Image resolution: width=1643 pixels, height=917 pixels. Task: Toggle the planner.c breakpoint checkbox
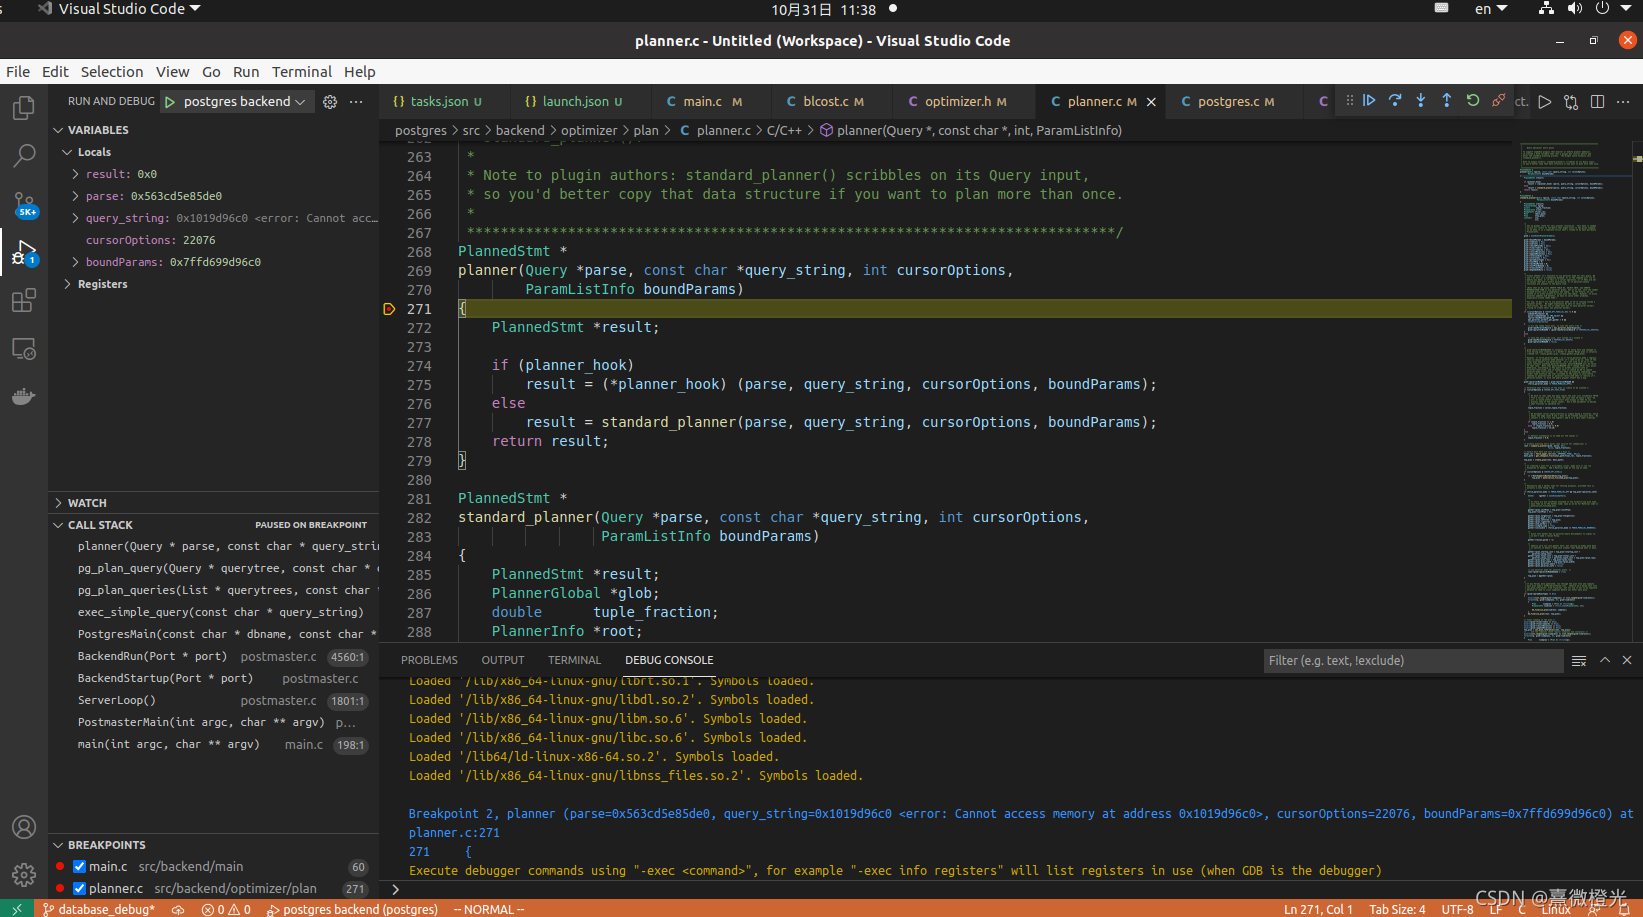(79, 889)
